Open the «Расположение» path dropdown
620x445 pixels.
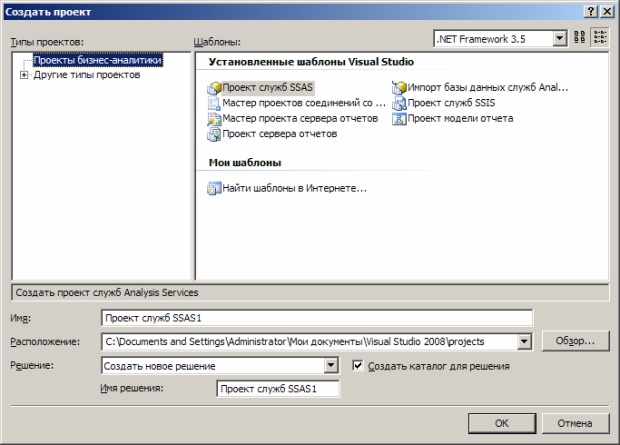pyautogui.click(x=523, y=341)
